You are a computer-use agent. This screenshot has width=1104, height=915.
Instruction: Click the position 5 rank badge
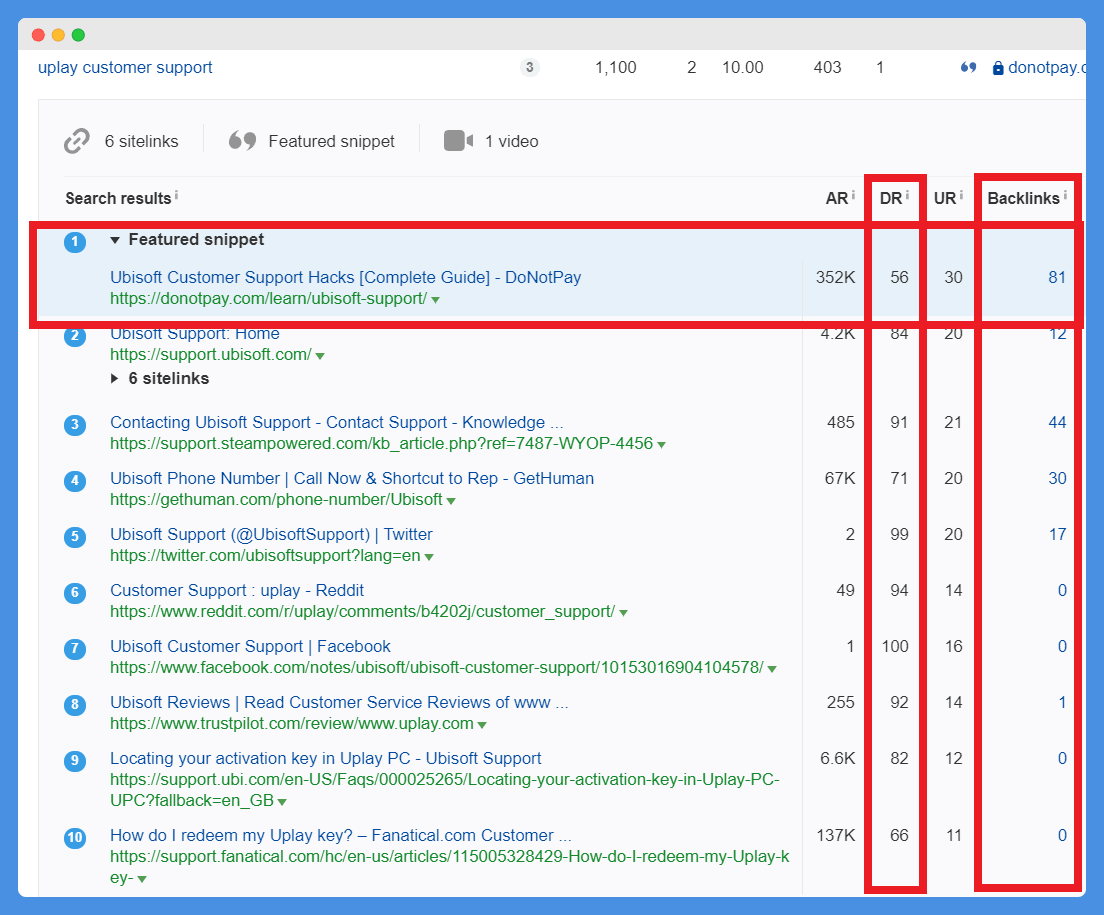point(75,537)
